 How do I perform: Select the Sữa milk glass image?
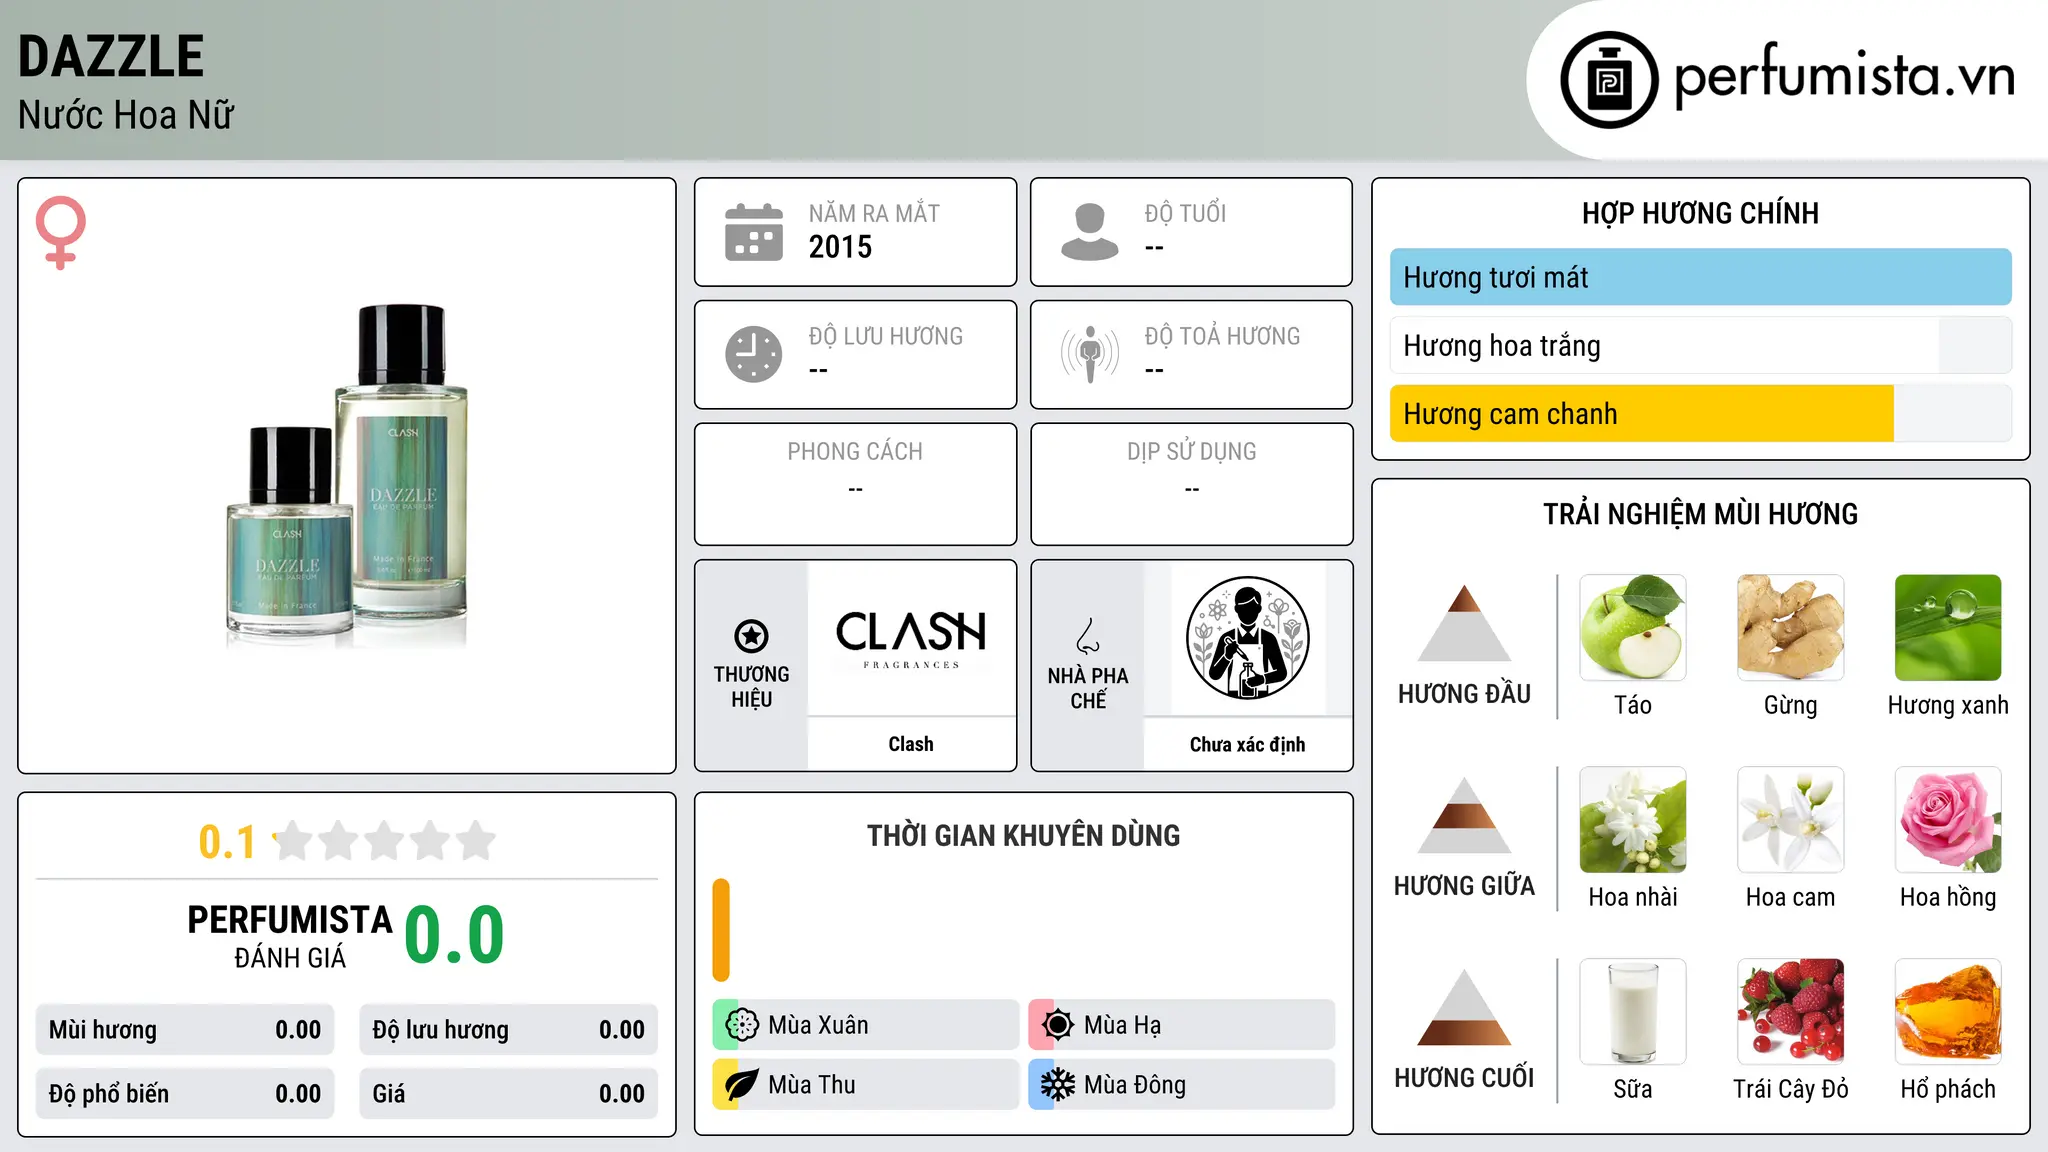[x=1633, y=1012]
